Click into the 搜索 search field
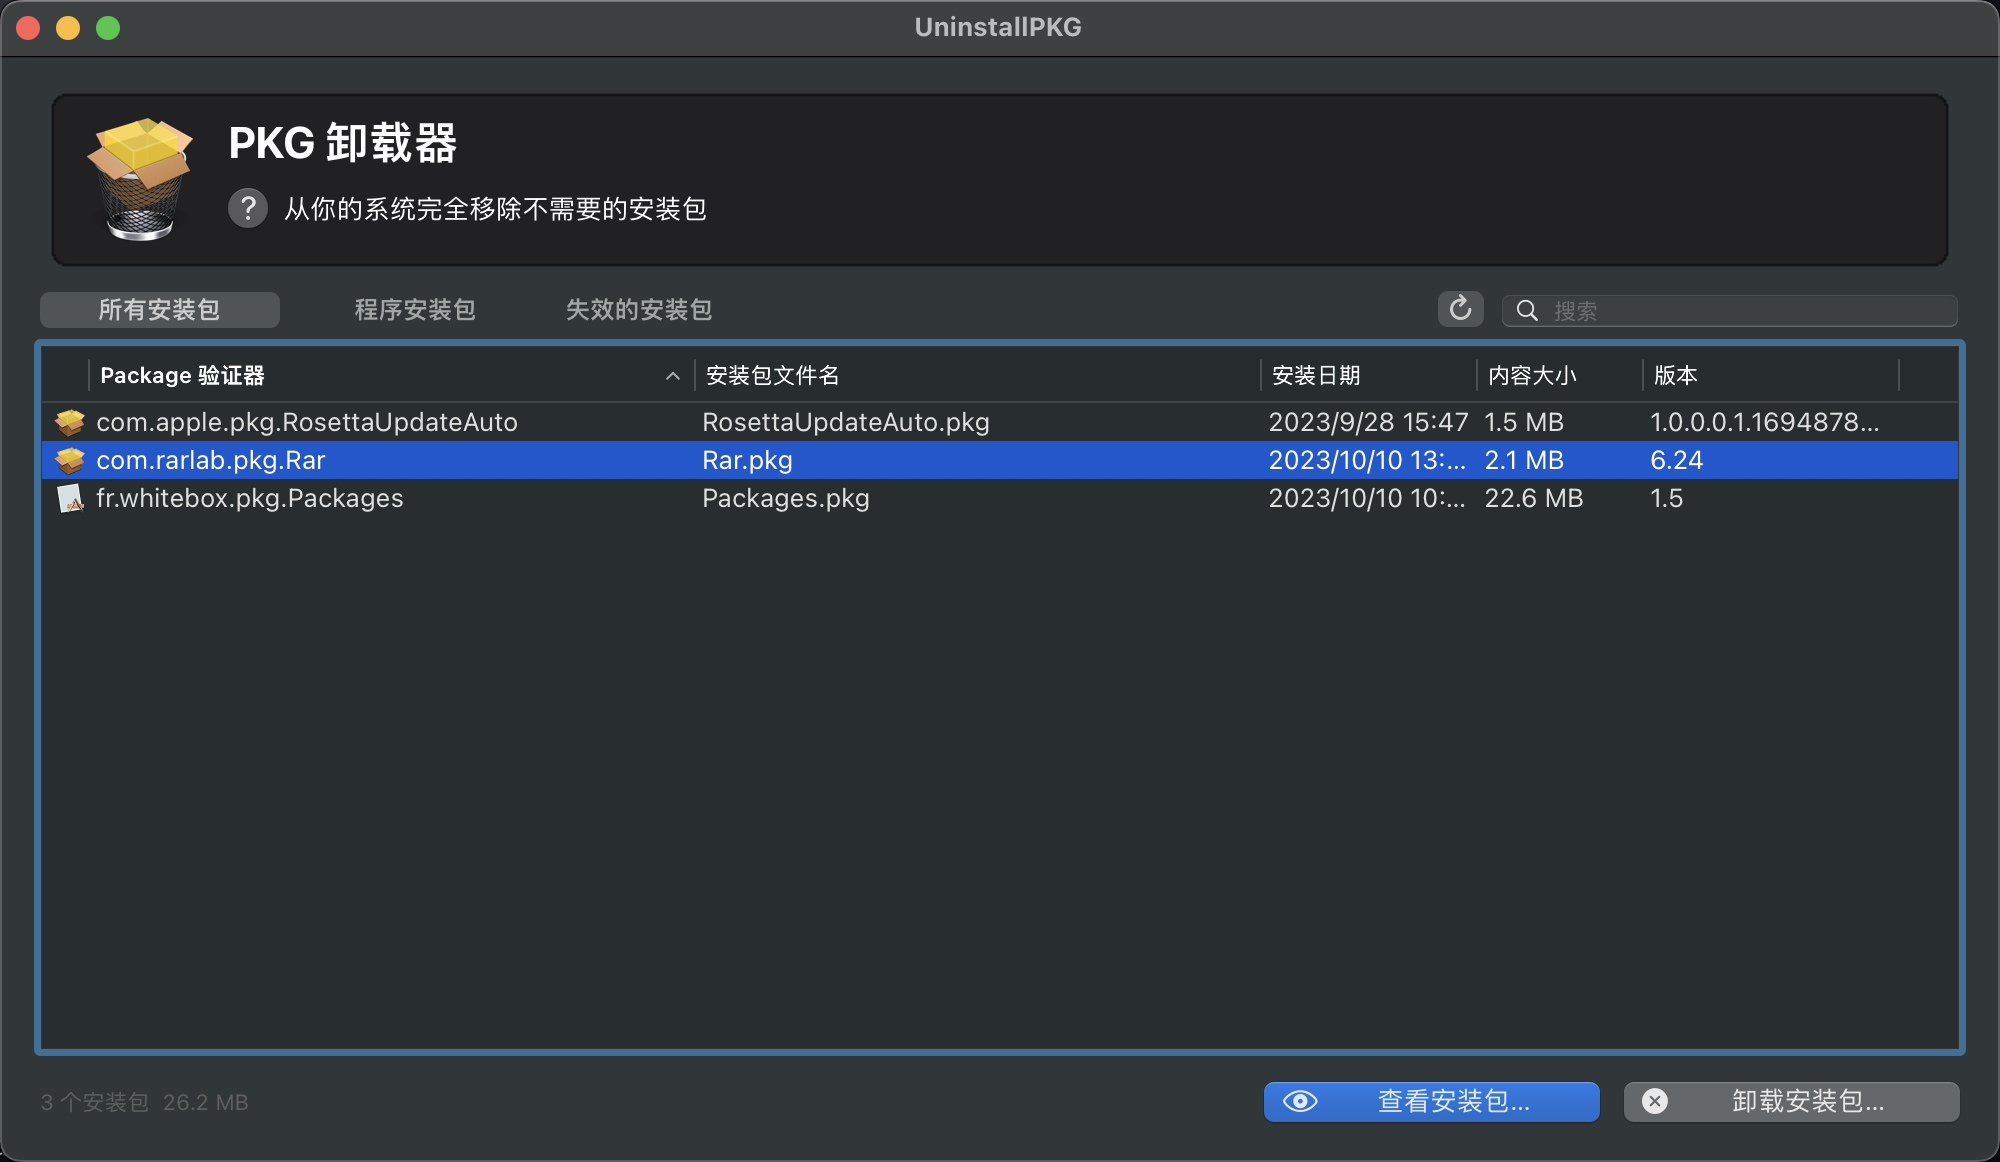Image resolution: width=2000 pixels, height=1162 pixels. coord(1740,311)
